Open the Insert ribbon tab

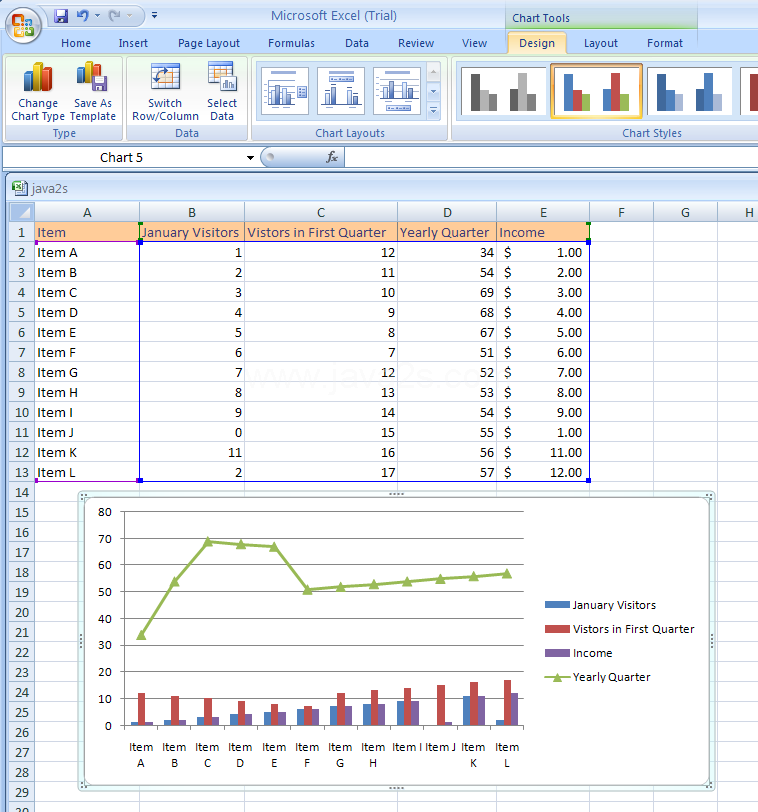[133, 44]
